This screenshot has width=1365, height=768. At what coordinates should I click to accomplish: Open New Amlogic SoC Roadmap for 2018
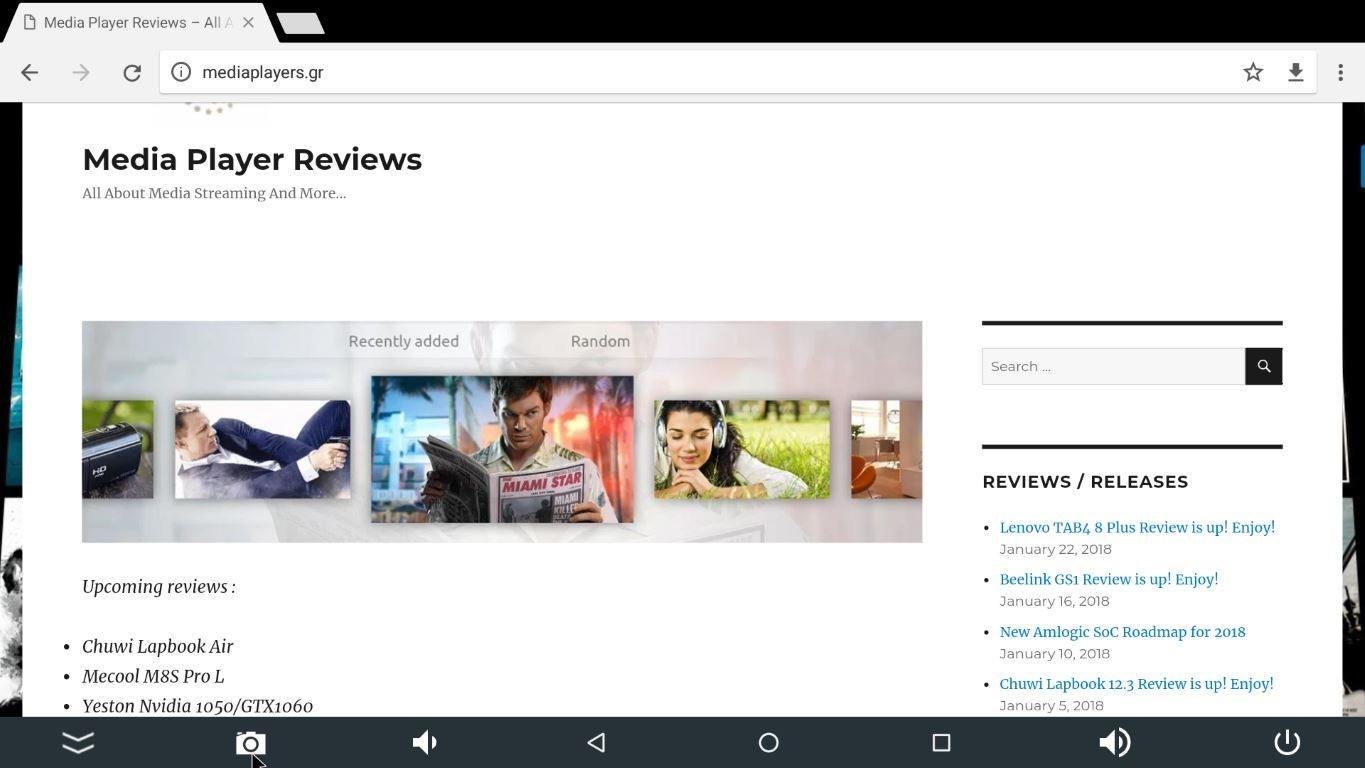coord(1122,632)
